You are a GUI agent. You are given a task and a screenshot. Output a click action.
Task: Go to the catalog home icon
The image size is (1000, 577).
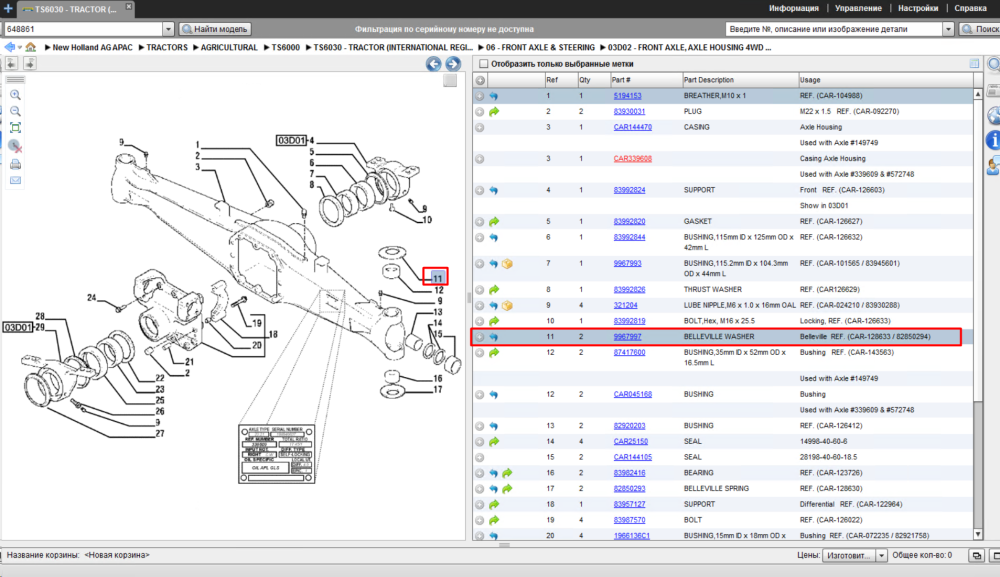pos(31,47)
